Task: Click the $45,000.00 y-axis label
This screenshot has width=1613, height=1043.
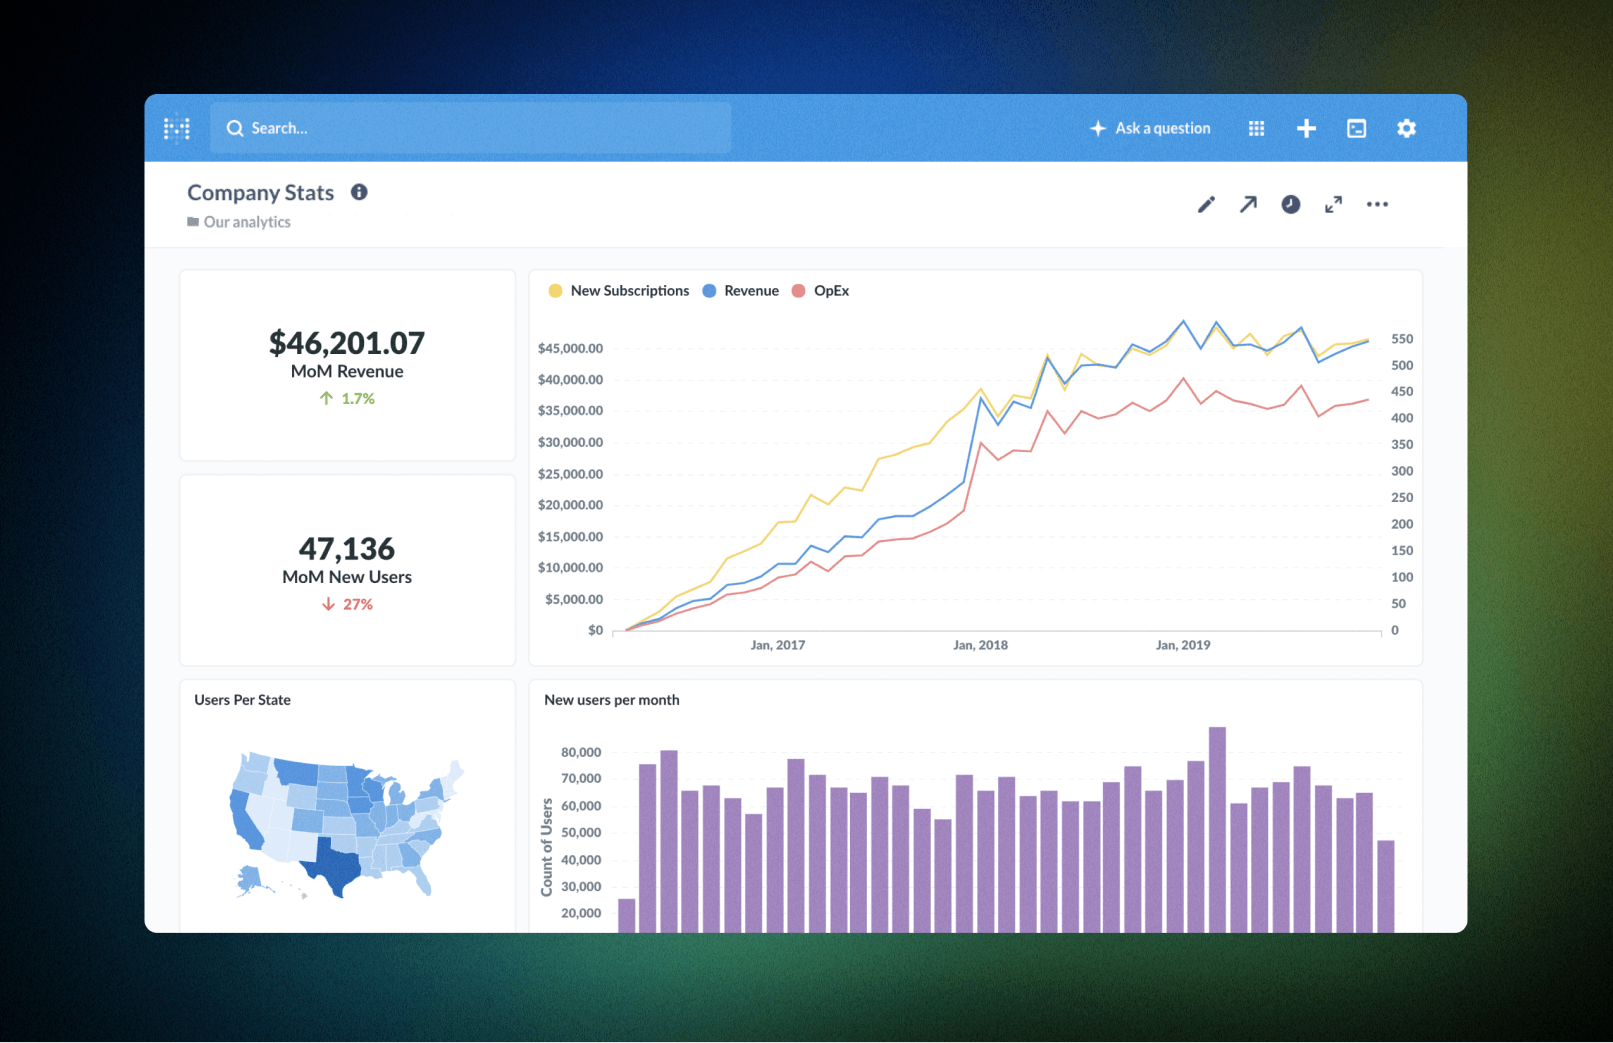Action: tap(570, 348)
